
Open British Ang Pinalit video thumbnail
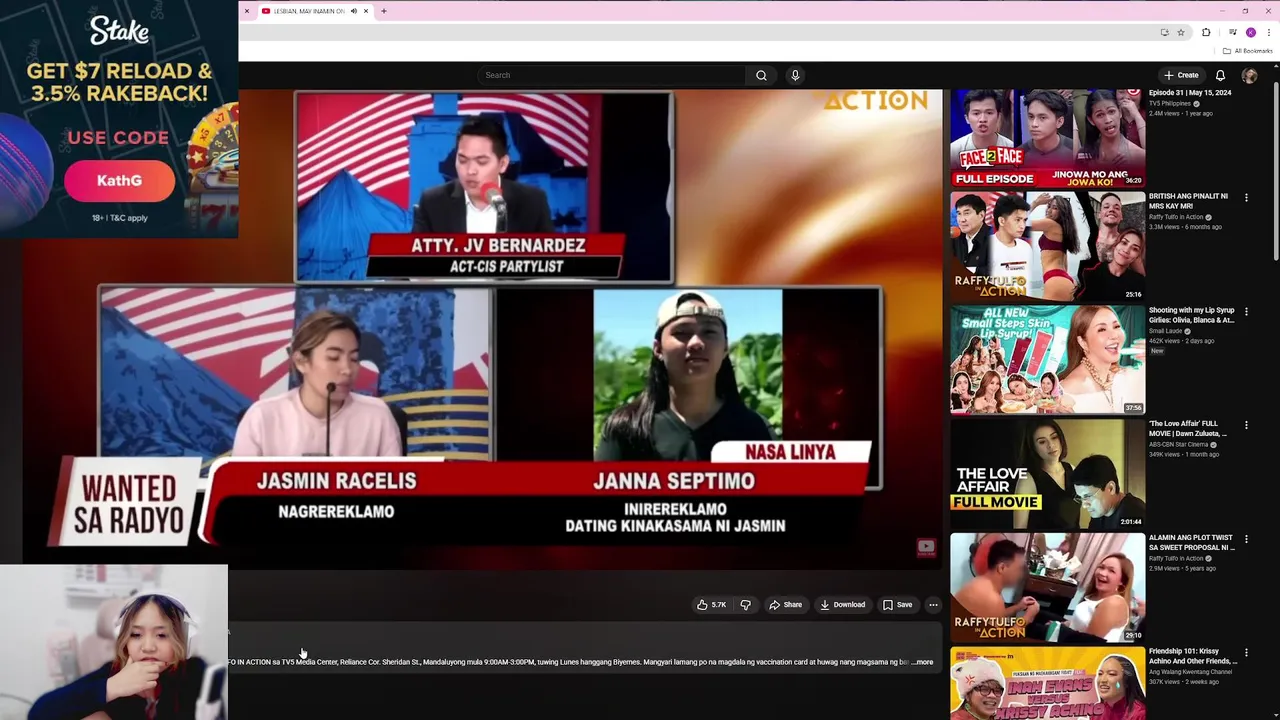click(x=1047, y=246)
